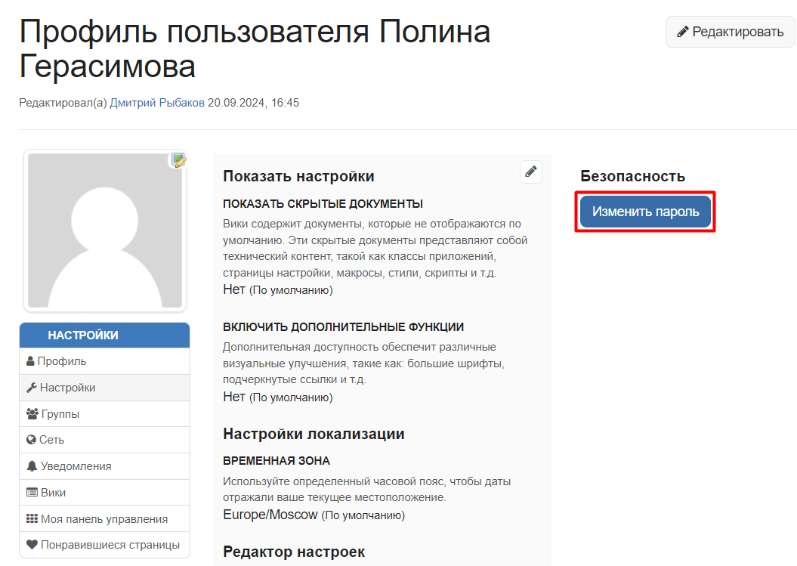The image size is (797, 566).
Task: Click the heart icon by Понравившиеся страницы
Action: 32,545
